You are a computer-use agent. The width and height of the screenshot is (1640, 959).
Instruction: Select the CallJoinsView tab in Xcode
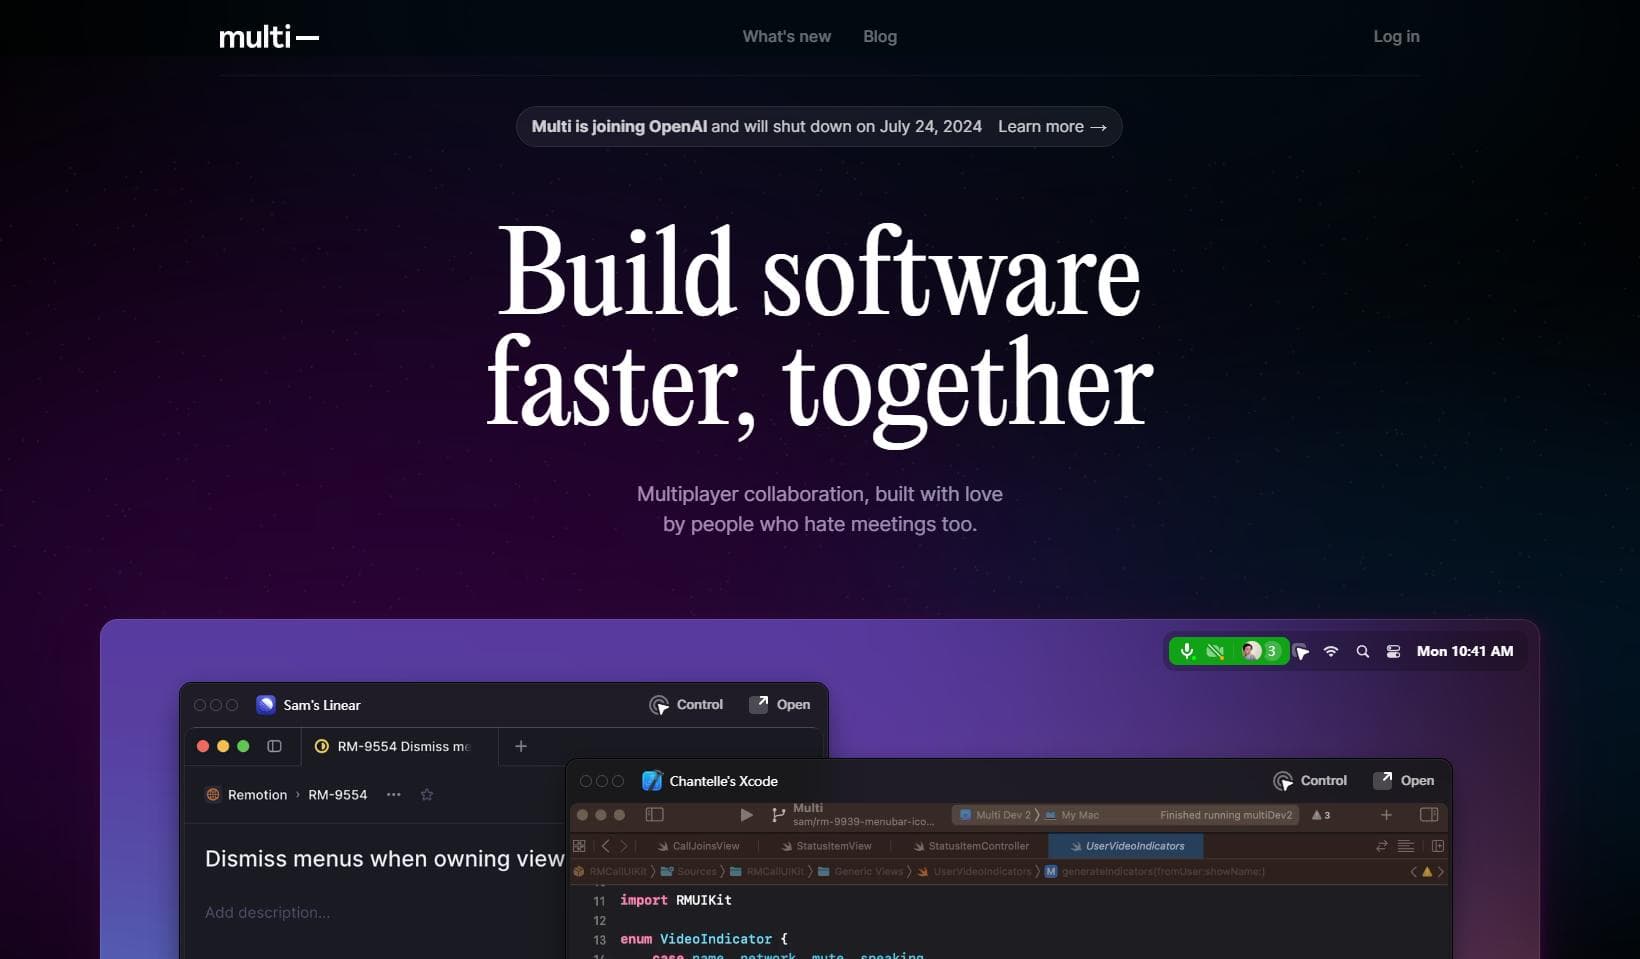[698, 846]
